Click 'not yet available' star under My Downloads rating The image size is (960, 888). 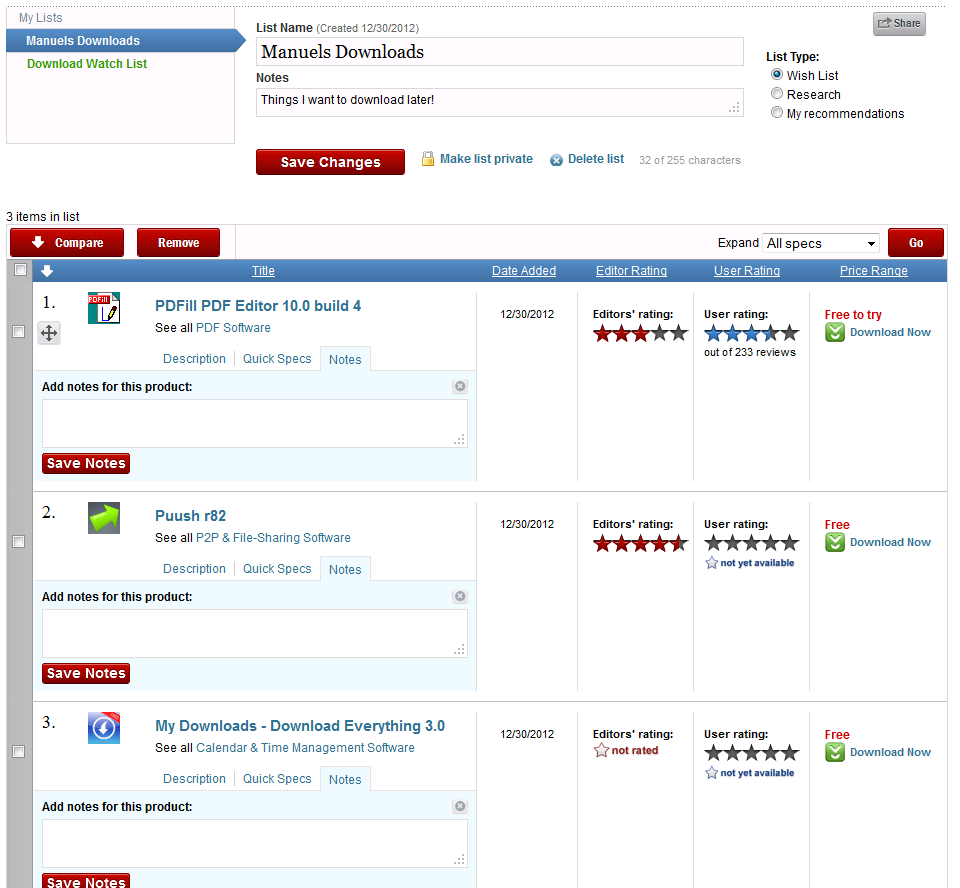tap(711, 773)
